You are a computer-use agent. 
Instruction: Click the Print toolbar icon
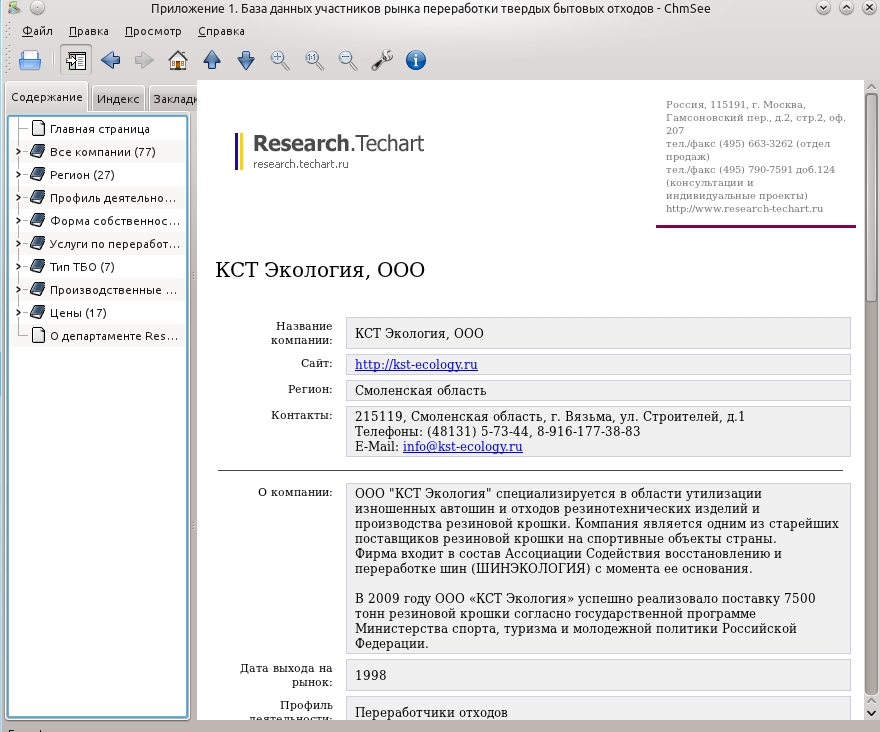[30, 60]
